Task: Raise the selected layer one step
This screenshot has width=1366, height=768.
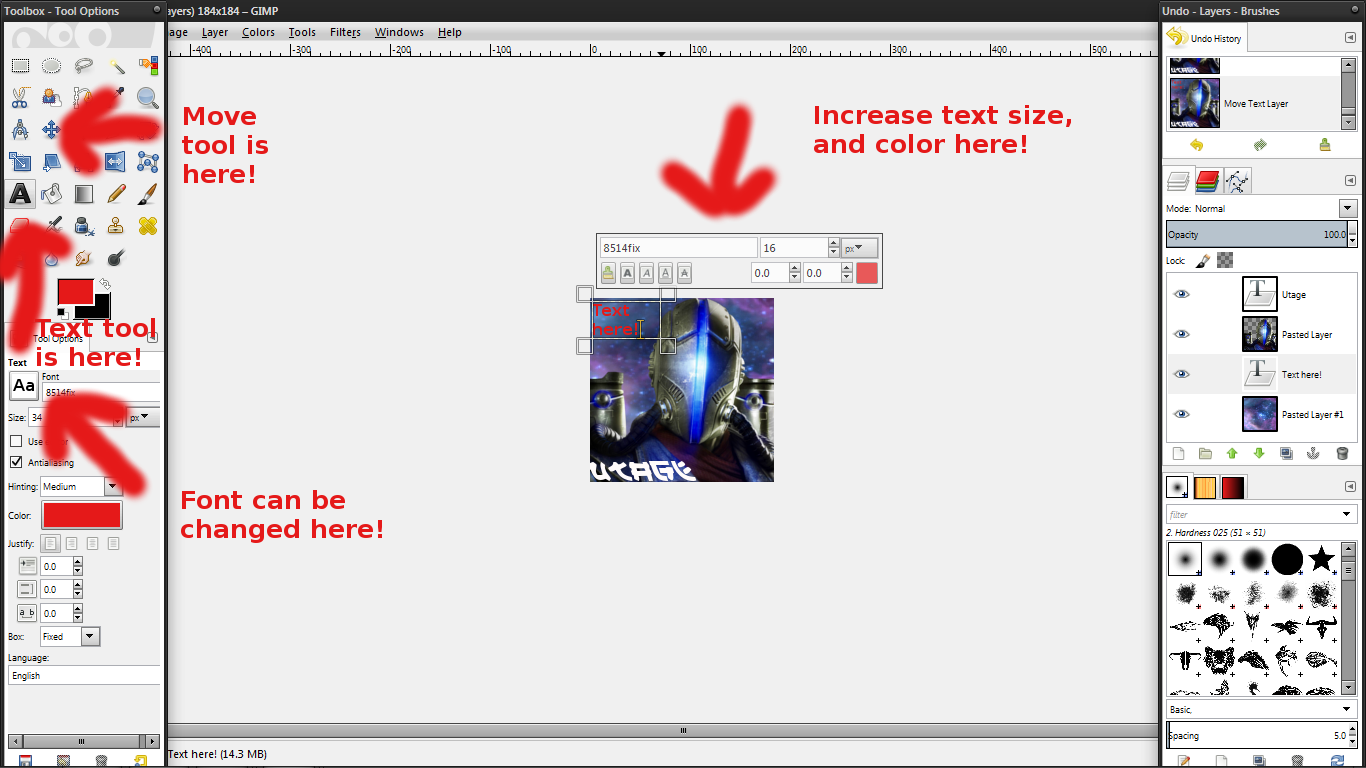Action: [1232, 453]
